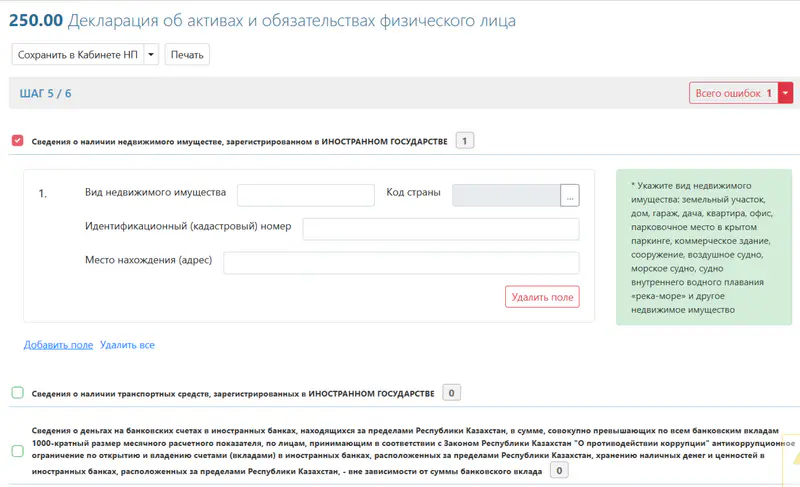Enable the foreign transport vehicles (транспортные средства) checkbox
The height and width of the screenshot is (487, 800).
click(x=17, y=393)
